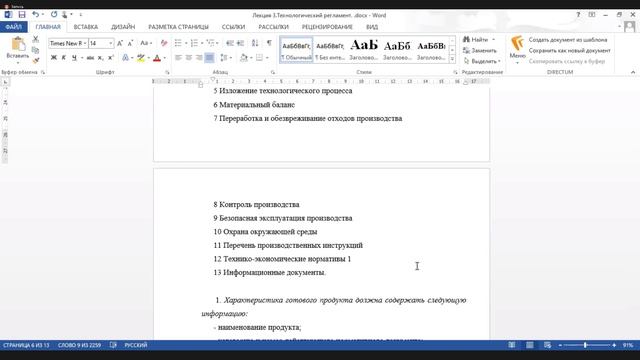Screen dimensions: 640x360
Task: Open the font size 14 dropdown
Action: 111,43
